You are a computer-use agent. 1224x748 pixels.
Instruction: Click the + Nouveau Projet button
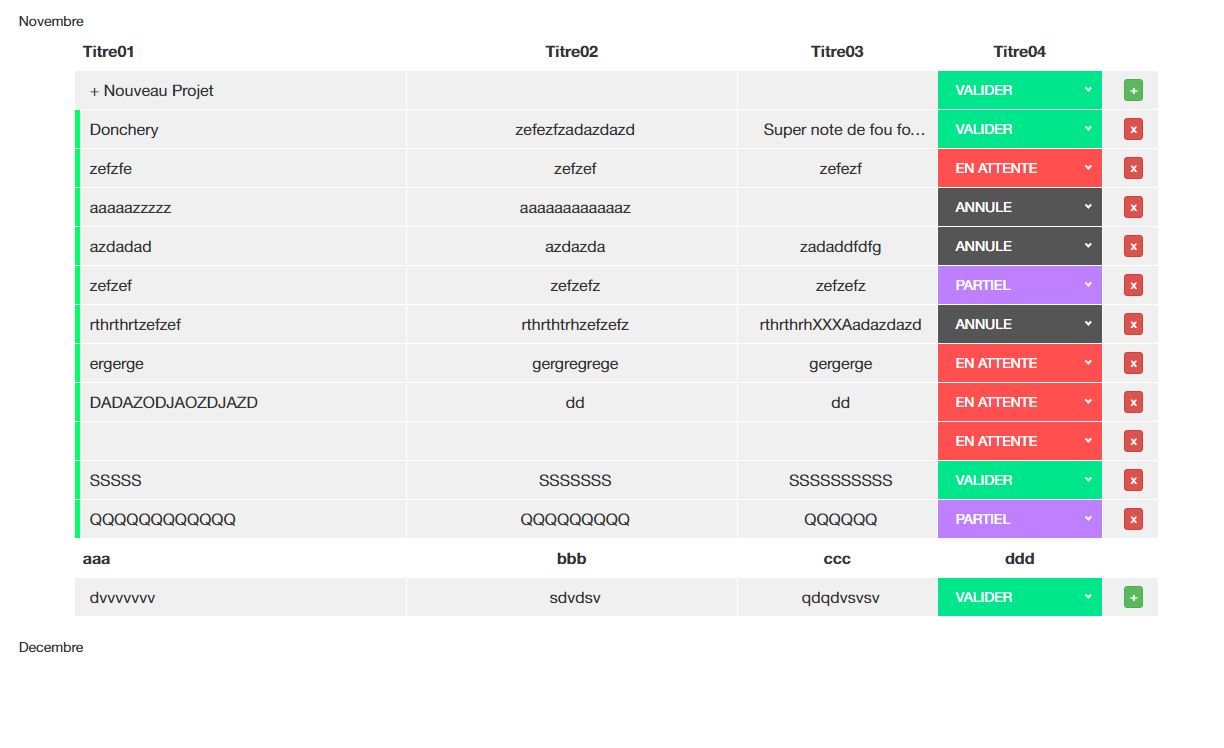coord(151,90)
